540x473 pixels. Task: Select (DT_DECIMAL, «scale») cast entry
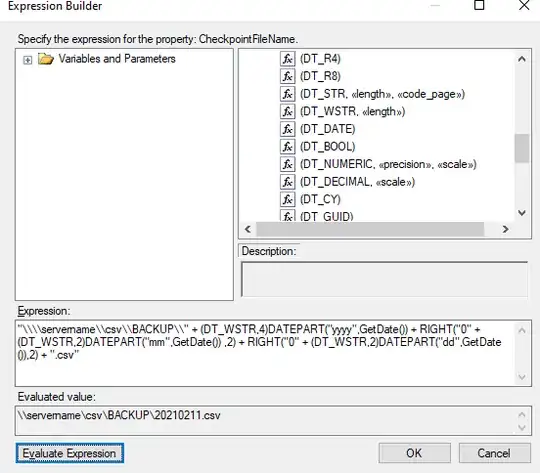tap(357, 182)
